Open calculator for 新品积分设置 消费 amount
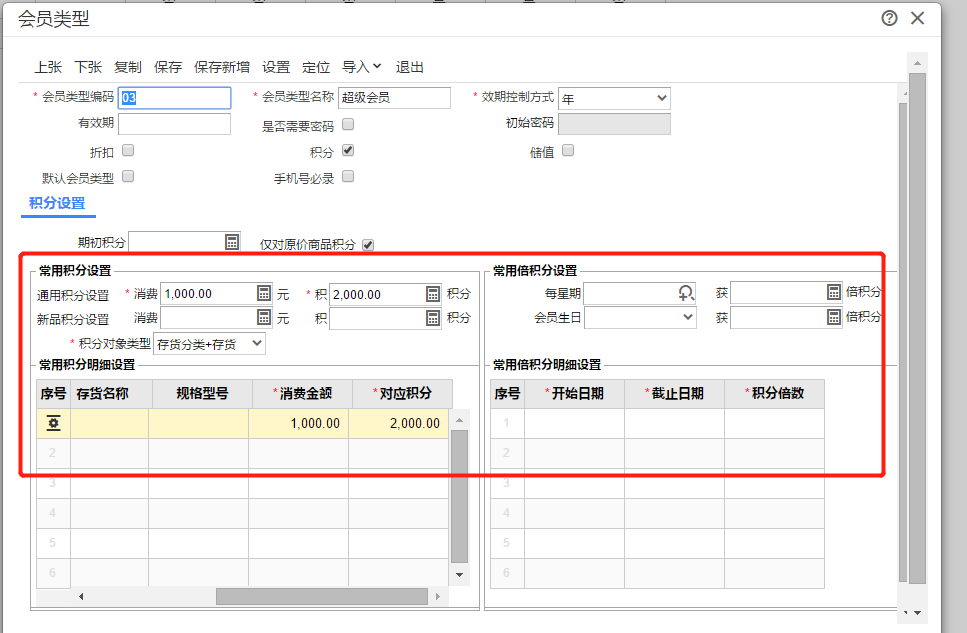This screenshot has width=967, height=633. (x=264, y=318)
